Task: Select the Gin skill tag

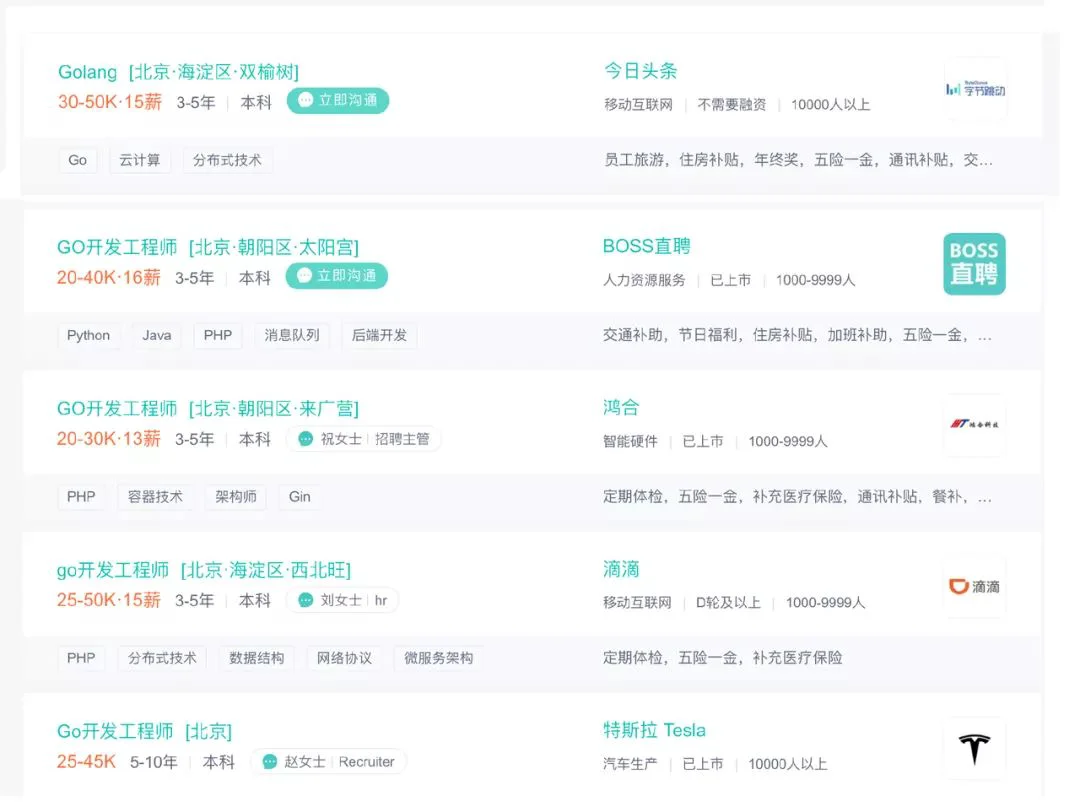Action: (x=299, y=497)
